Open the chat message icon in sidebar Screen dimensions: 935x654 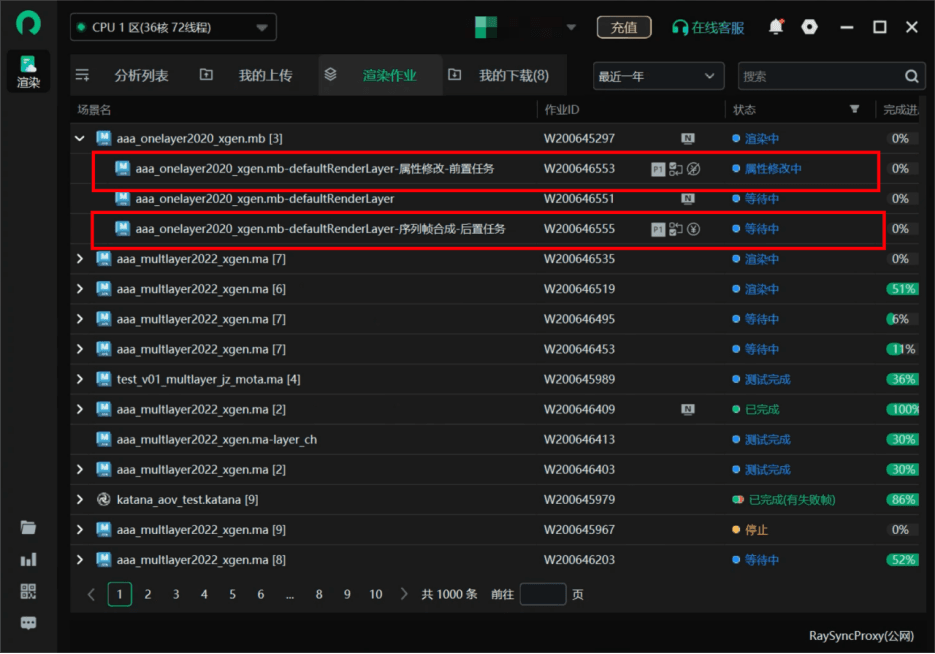28,623
